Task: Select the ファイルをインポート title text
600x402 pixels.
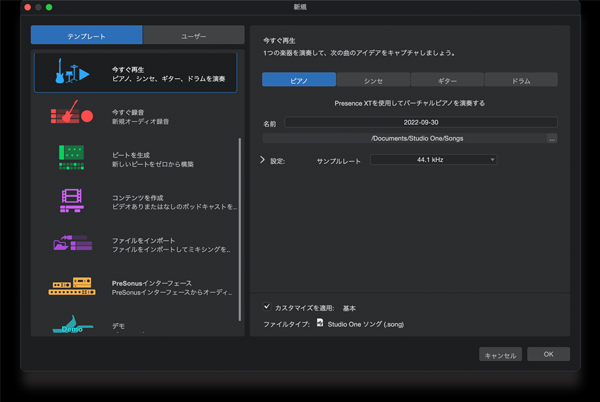Action: click(143, 240)
